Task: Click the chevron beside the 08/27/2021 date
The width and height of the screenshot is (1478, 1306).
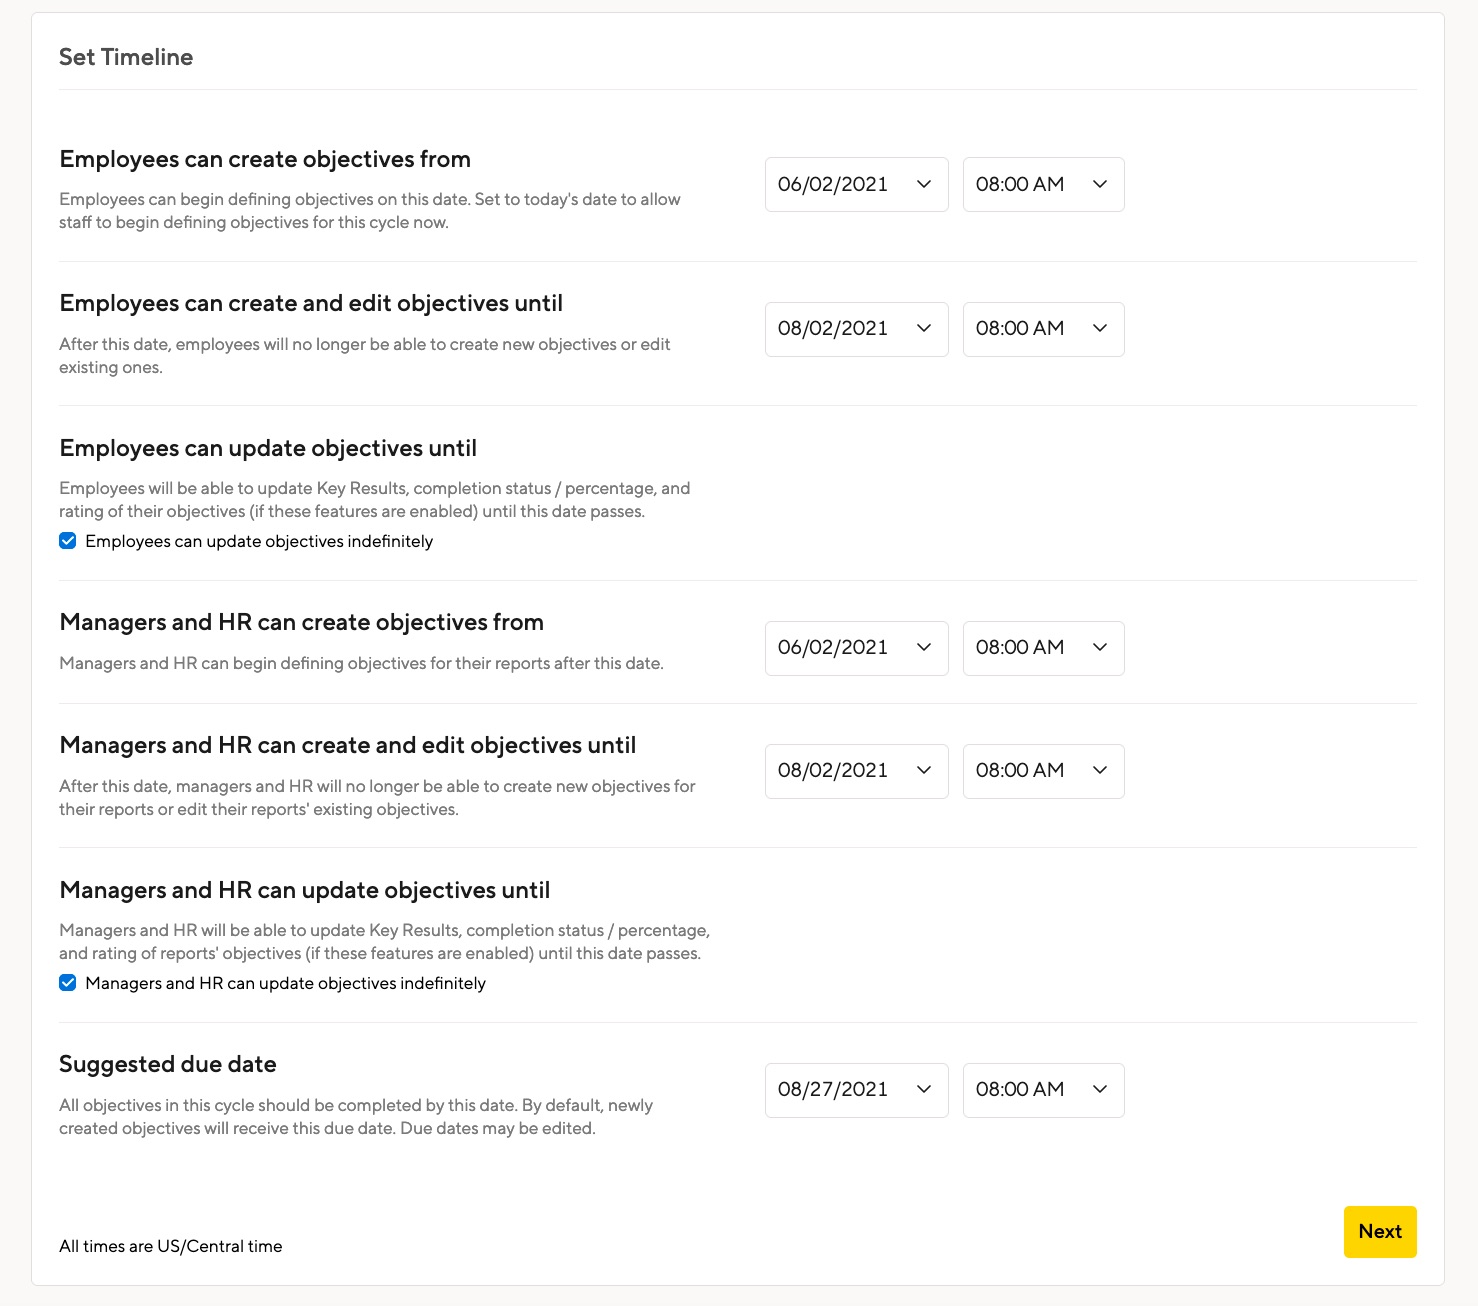Action: [x=924, y=1090]
